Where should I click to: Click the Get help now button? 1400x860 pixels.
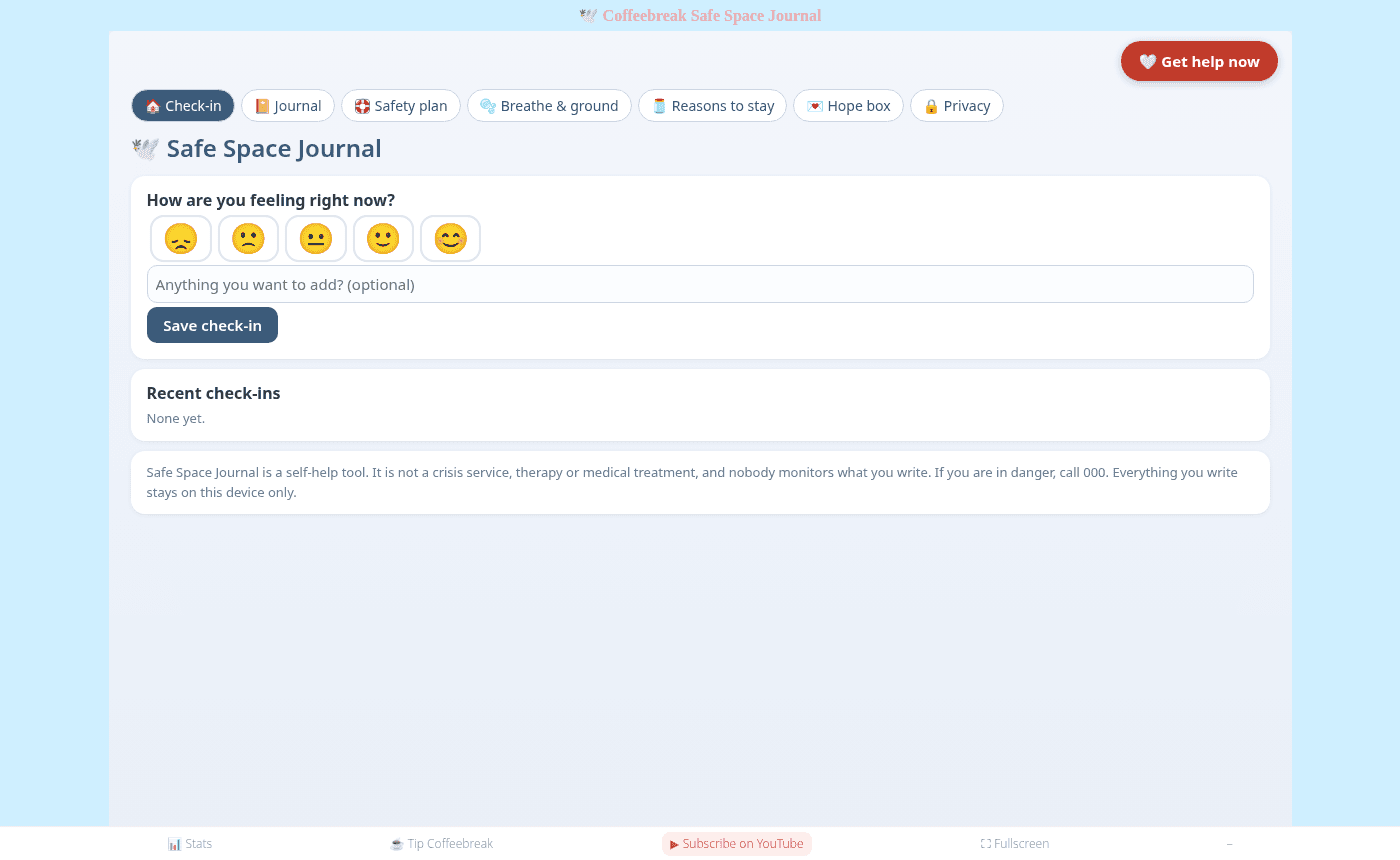1199,62
